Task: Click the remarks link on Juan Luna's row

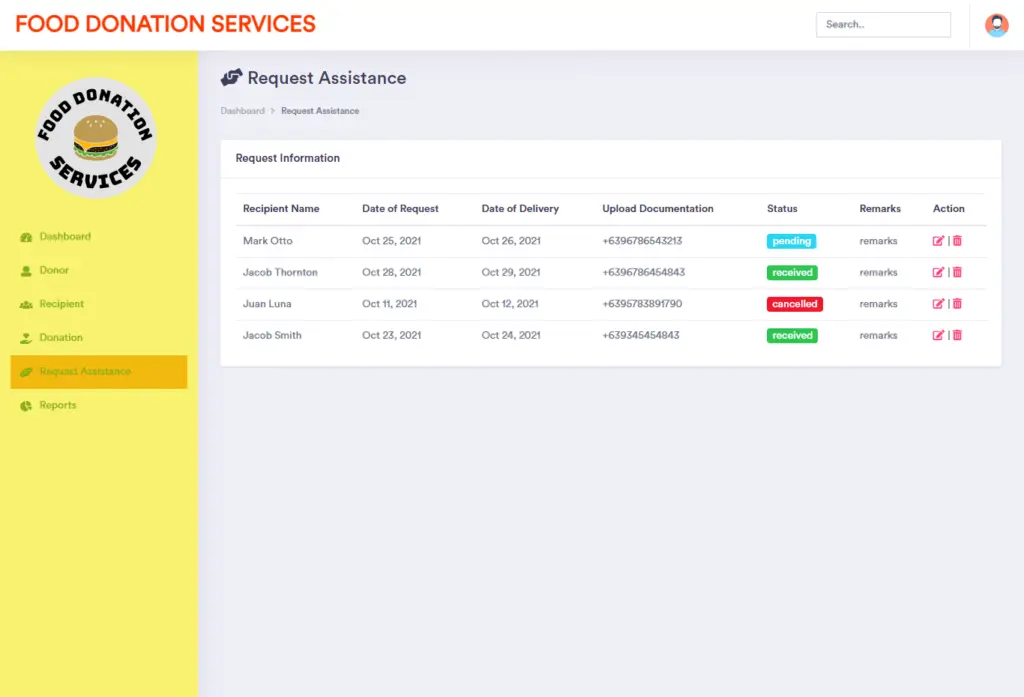Action: (x=878, y=303)
